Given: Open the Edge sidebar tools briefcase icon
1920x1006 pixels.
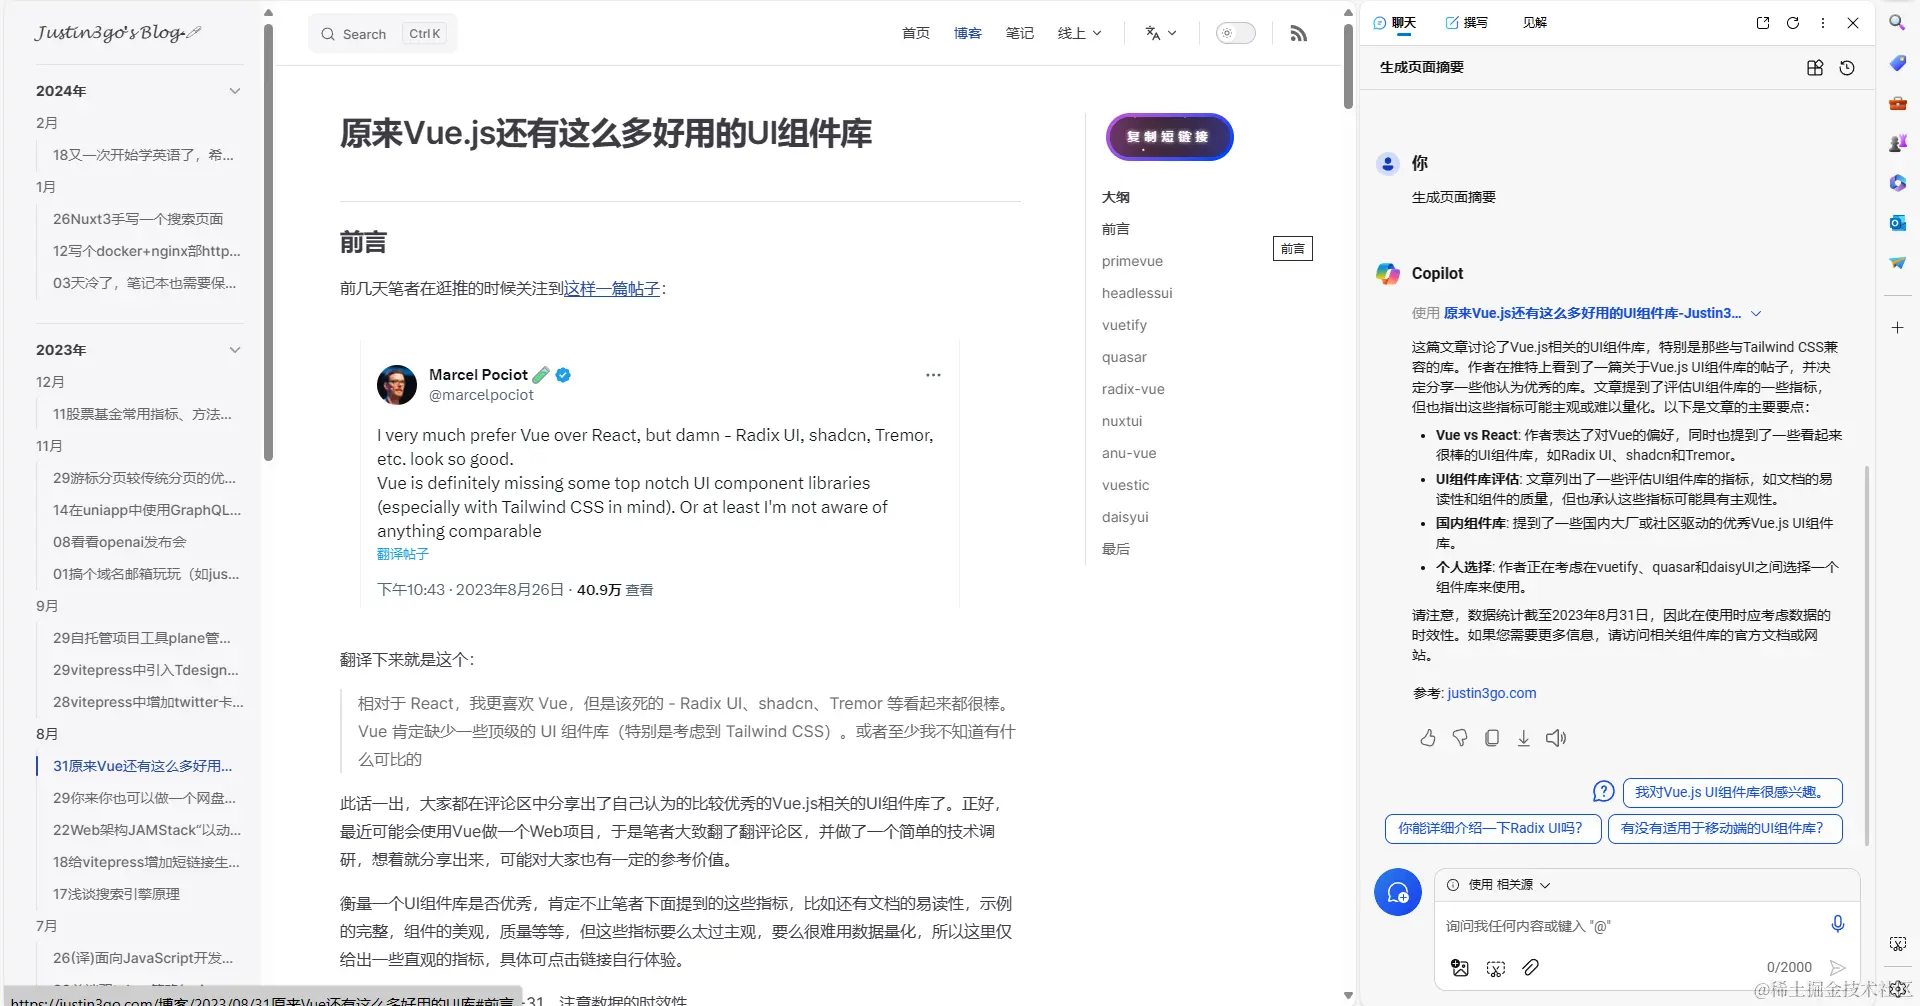Looking at the screenshot, I should pyautogui.click(x=1897, y=103).
